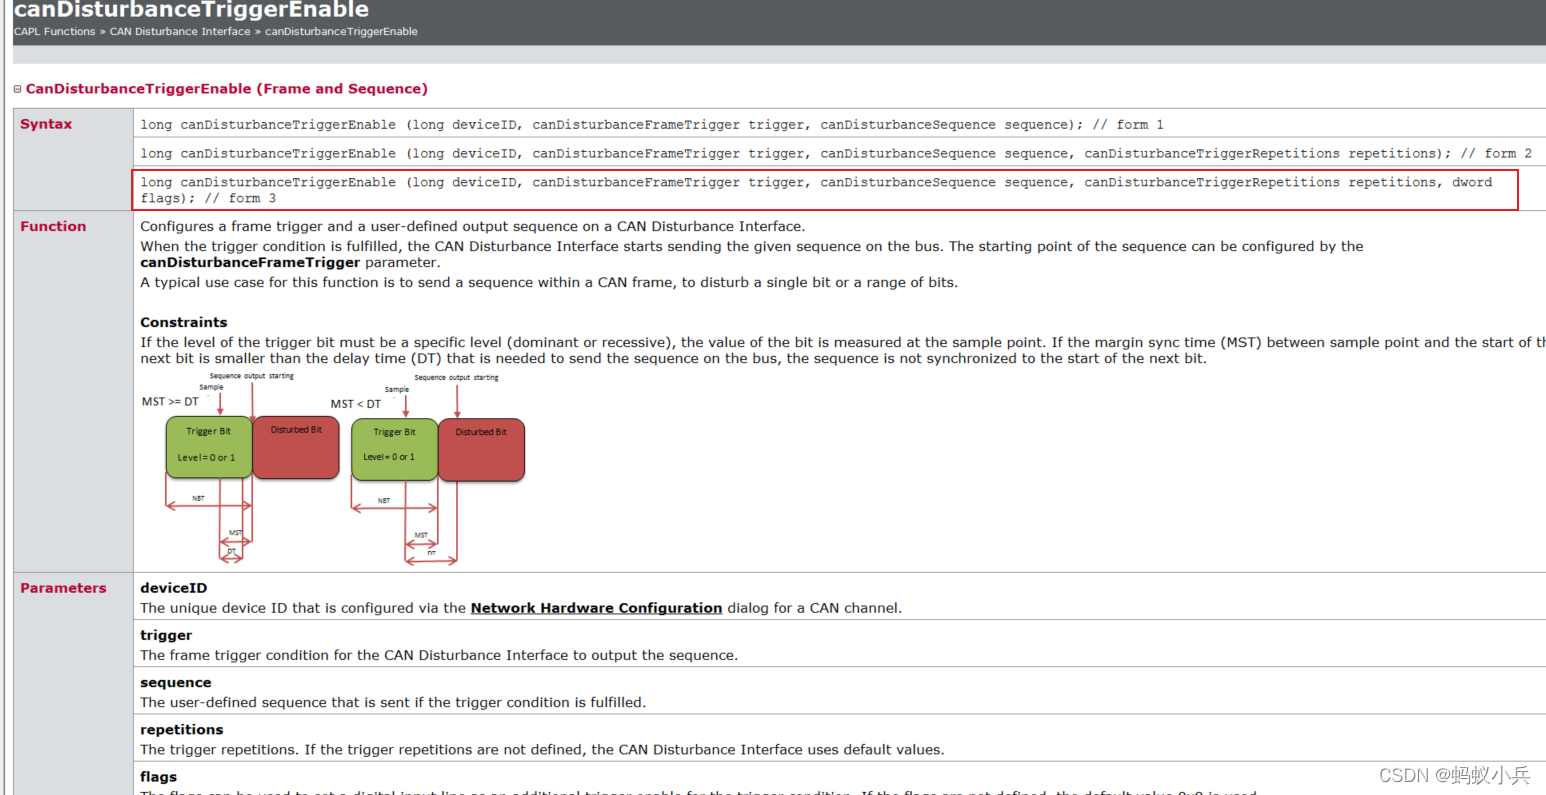The image size is (1546, 795).
Task: Click the flags parameter name
Action: pyautogui.click(x=159, y=777)
